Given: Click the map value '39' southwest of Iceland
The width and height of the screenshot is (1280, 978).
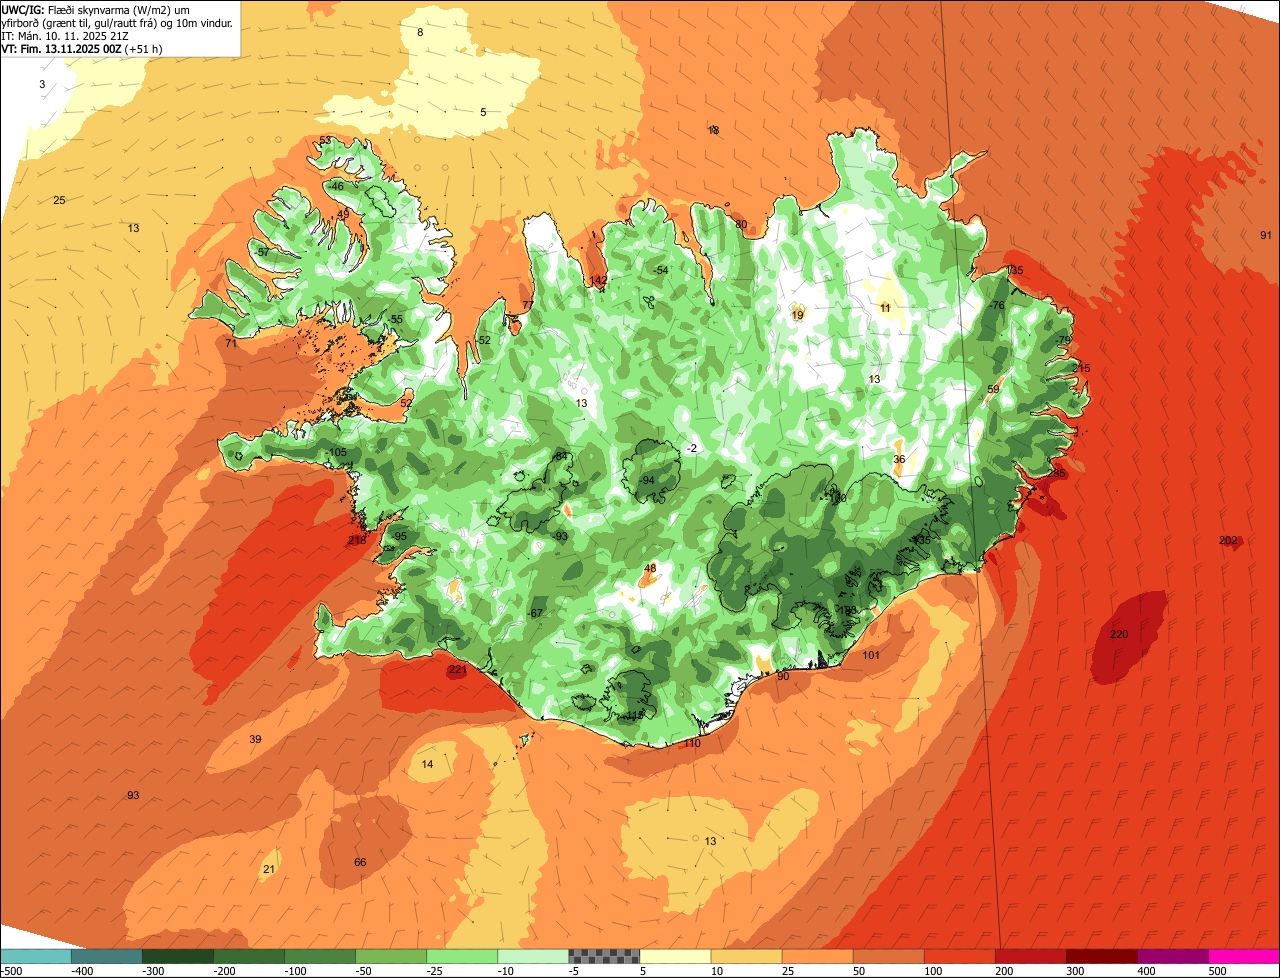Looking at the screenshot, I should [x=255, y=740].
